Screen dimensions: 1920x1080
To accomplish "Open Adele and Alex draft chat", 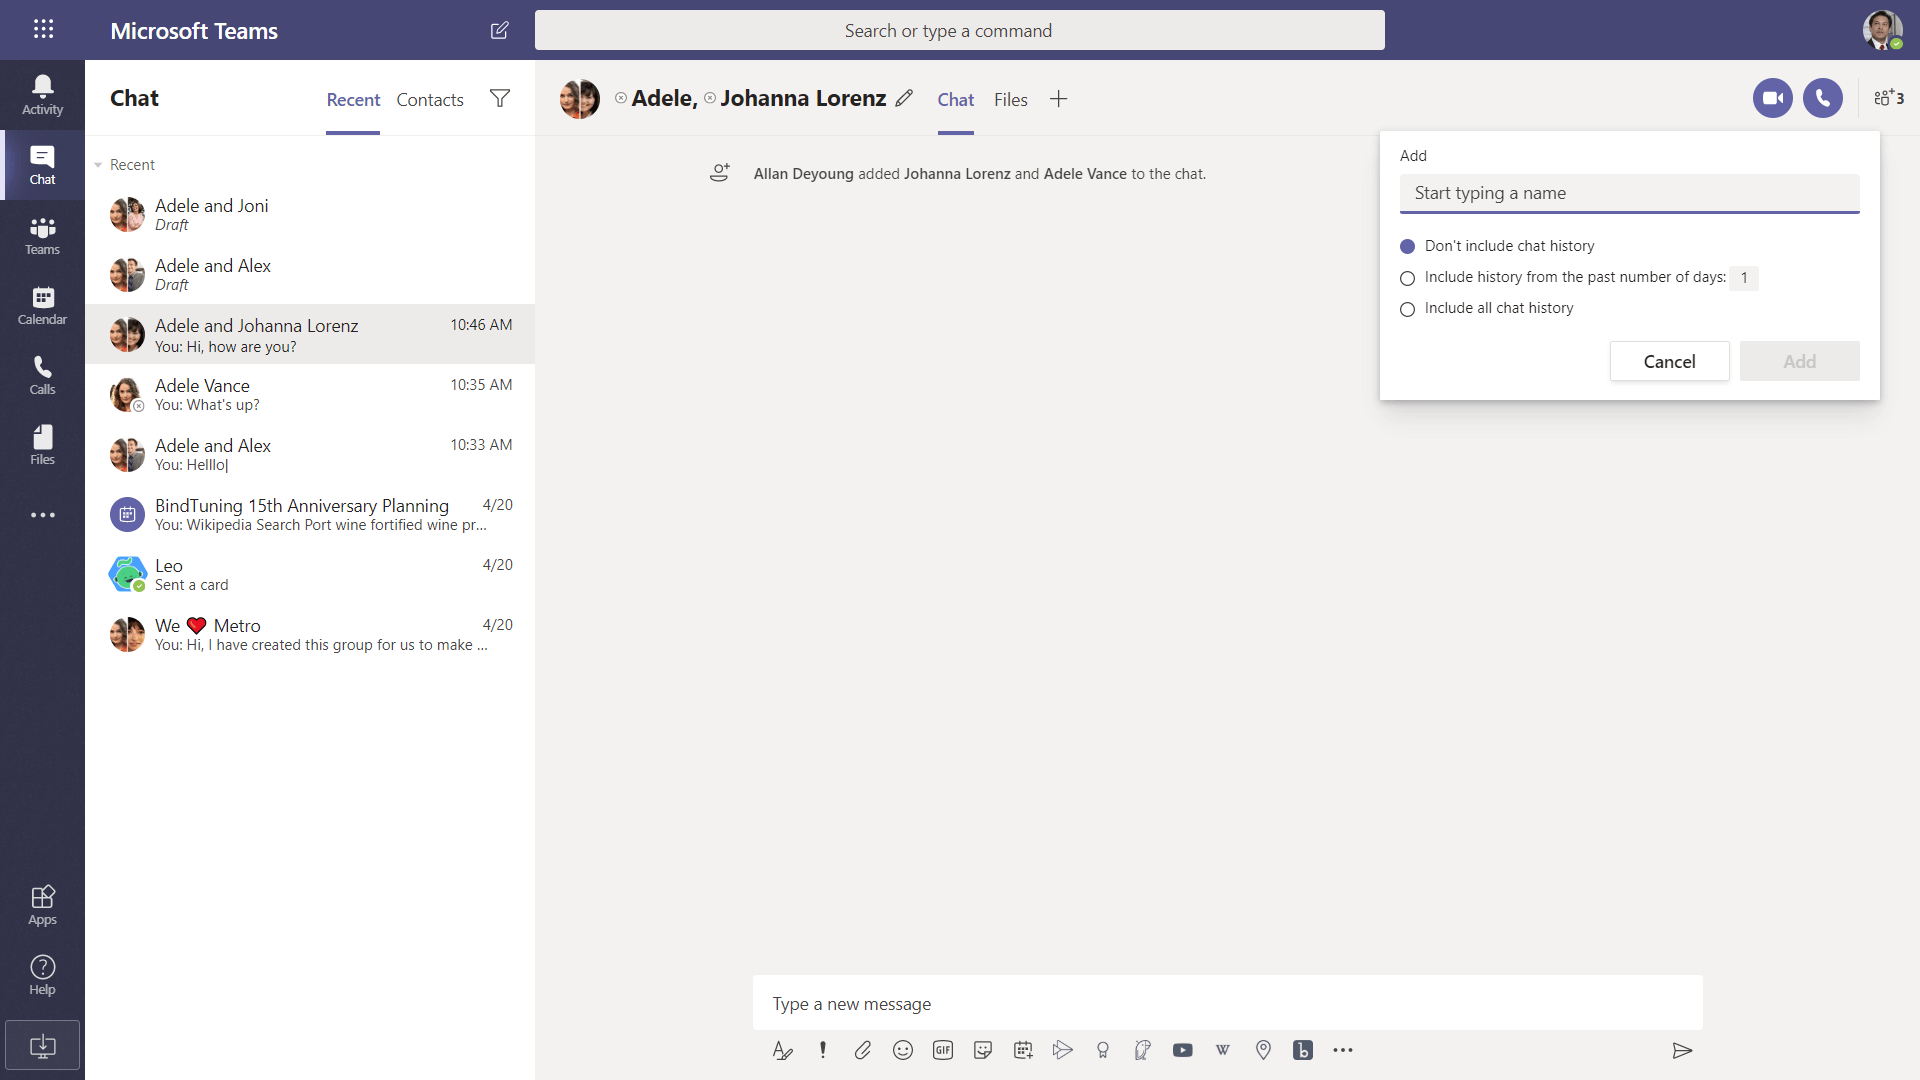I will pyautogui.click(x=310, y=274).
